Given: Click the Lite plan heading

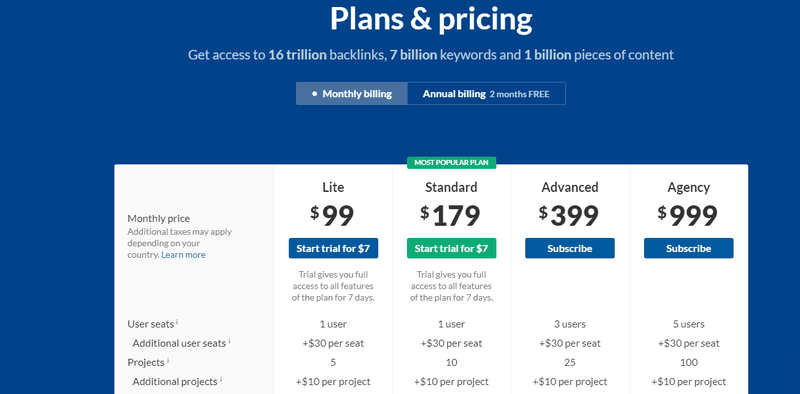Looking at the screenshot, I should point(333,187).
